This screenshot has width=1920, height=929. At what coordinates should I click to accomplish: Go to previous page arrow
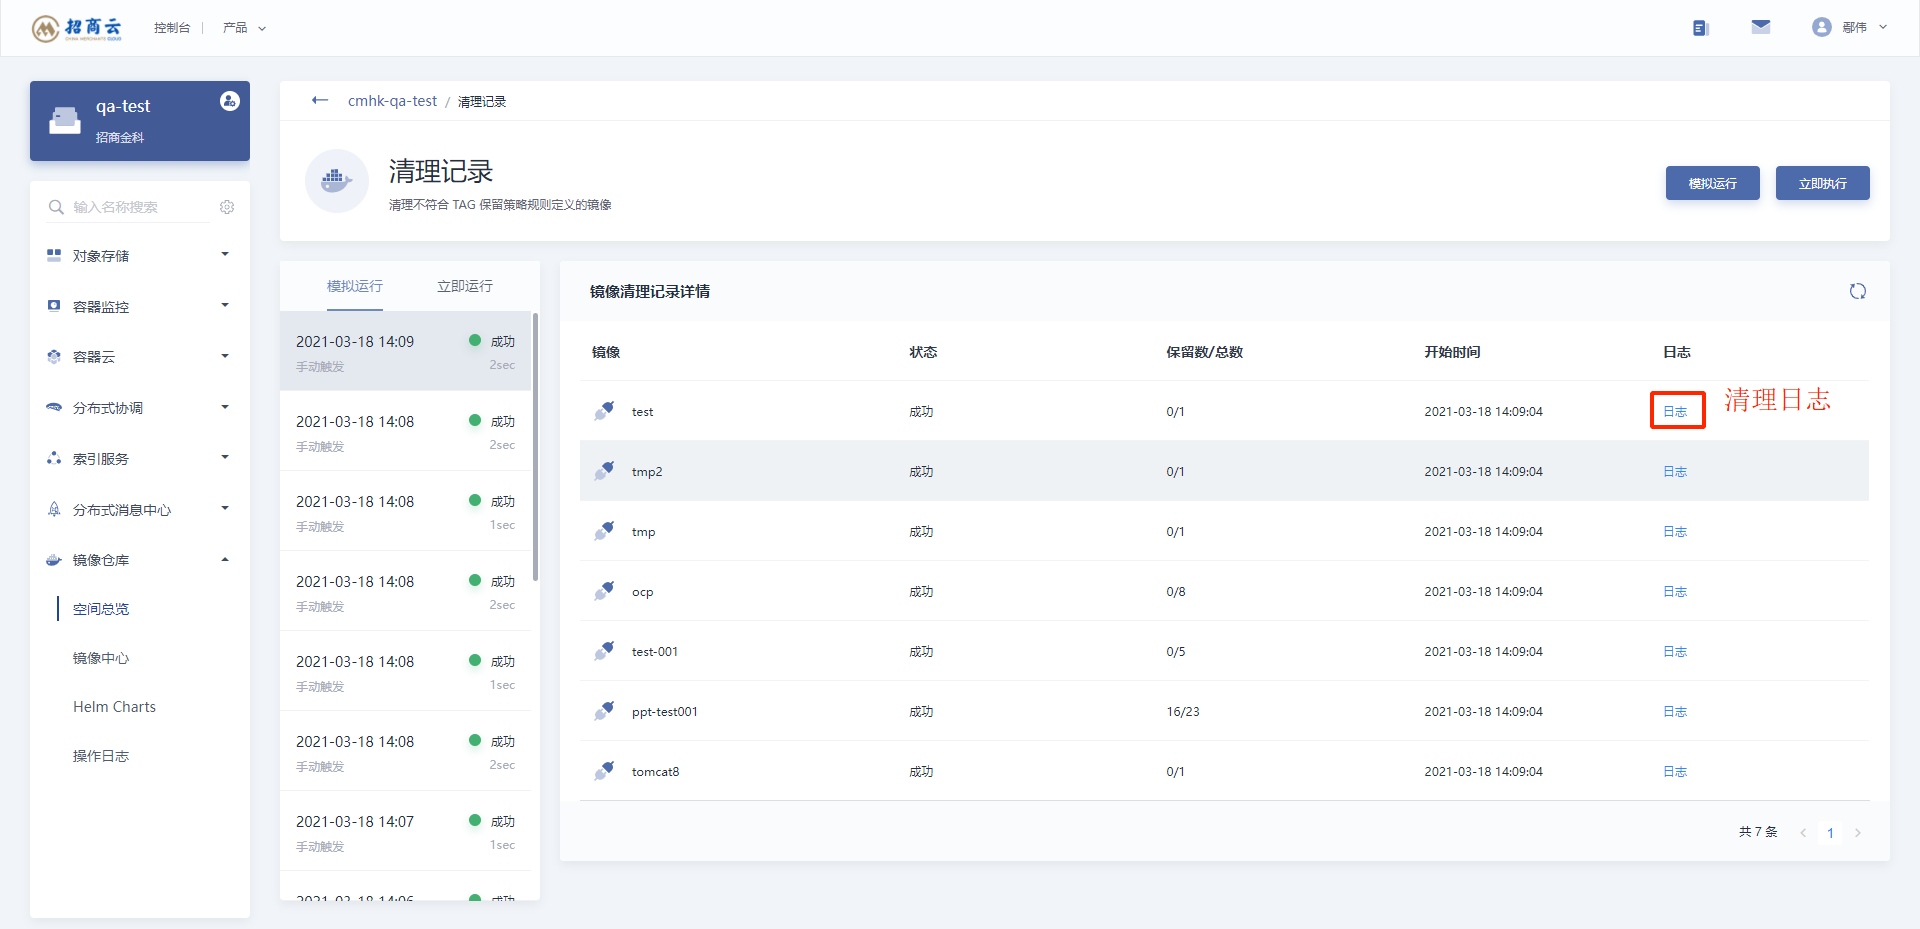tap(1803, 832)
